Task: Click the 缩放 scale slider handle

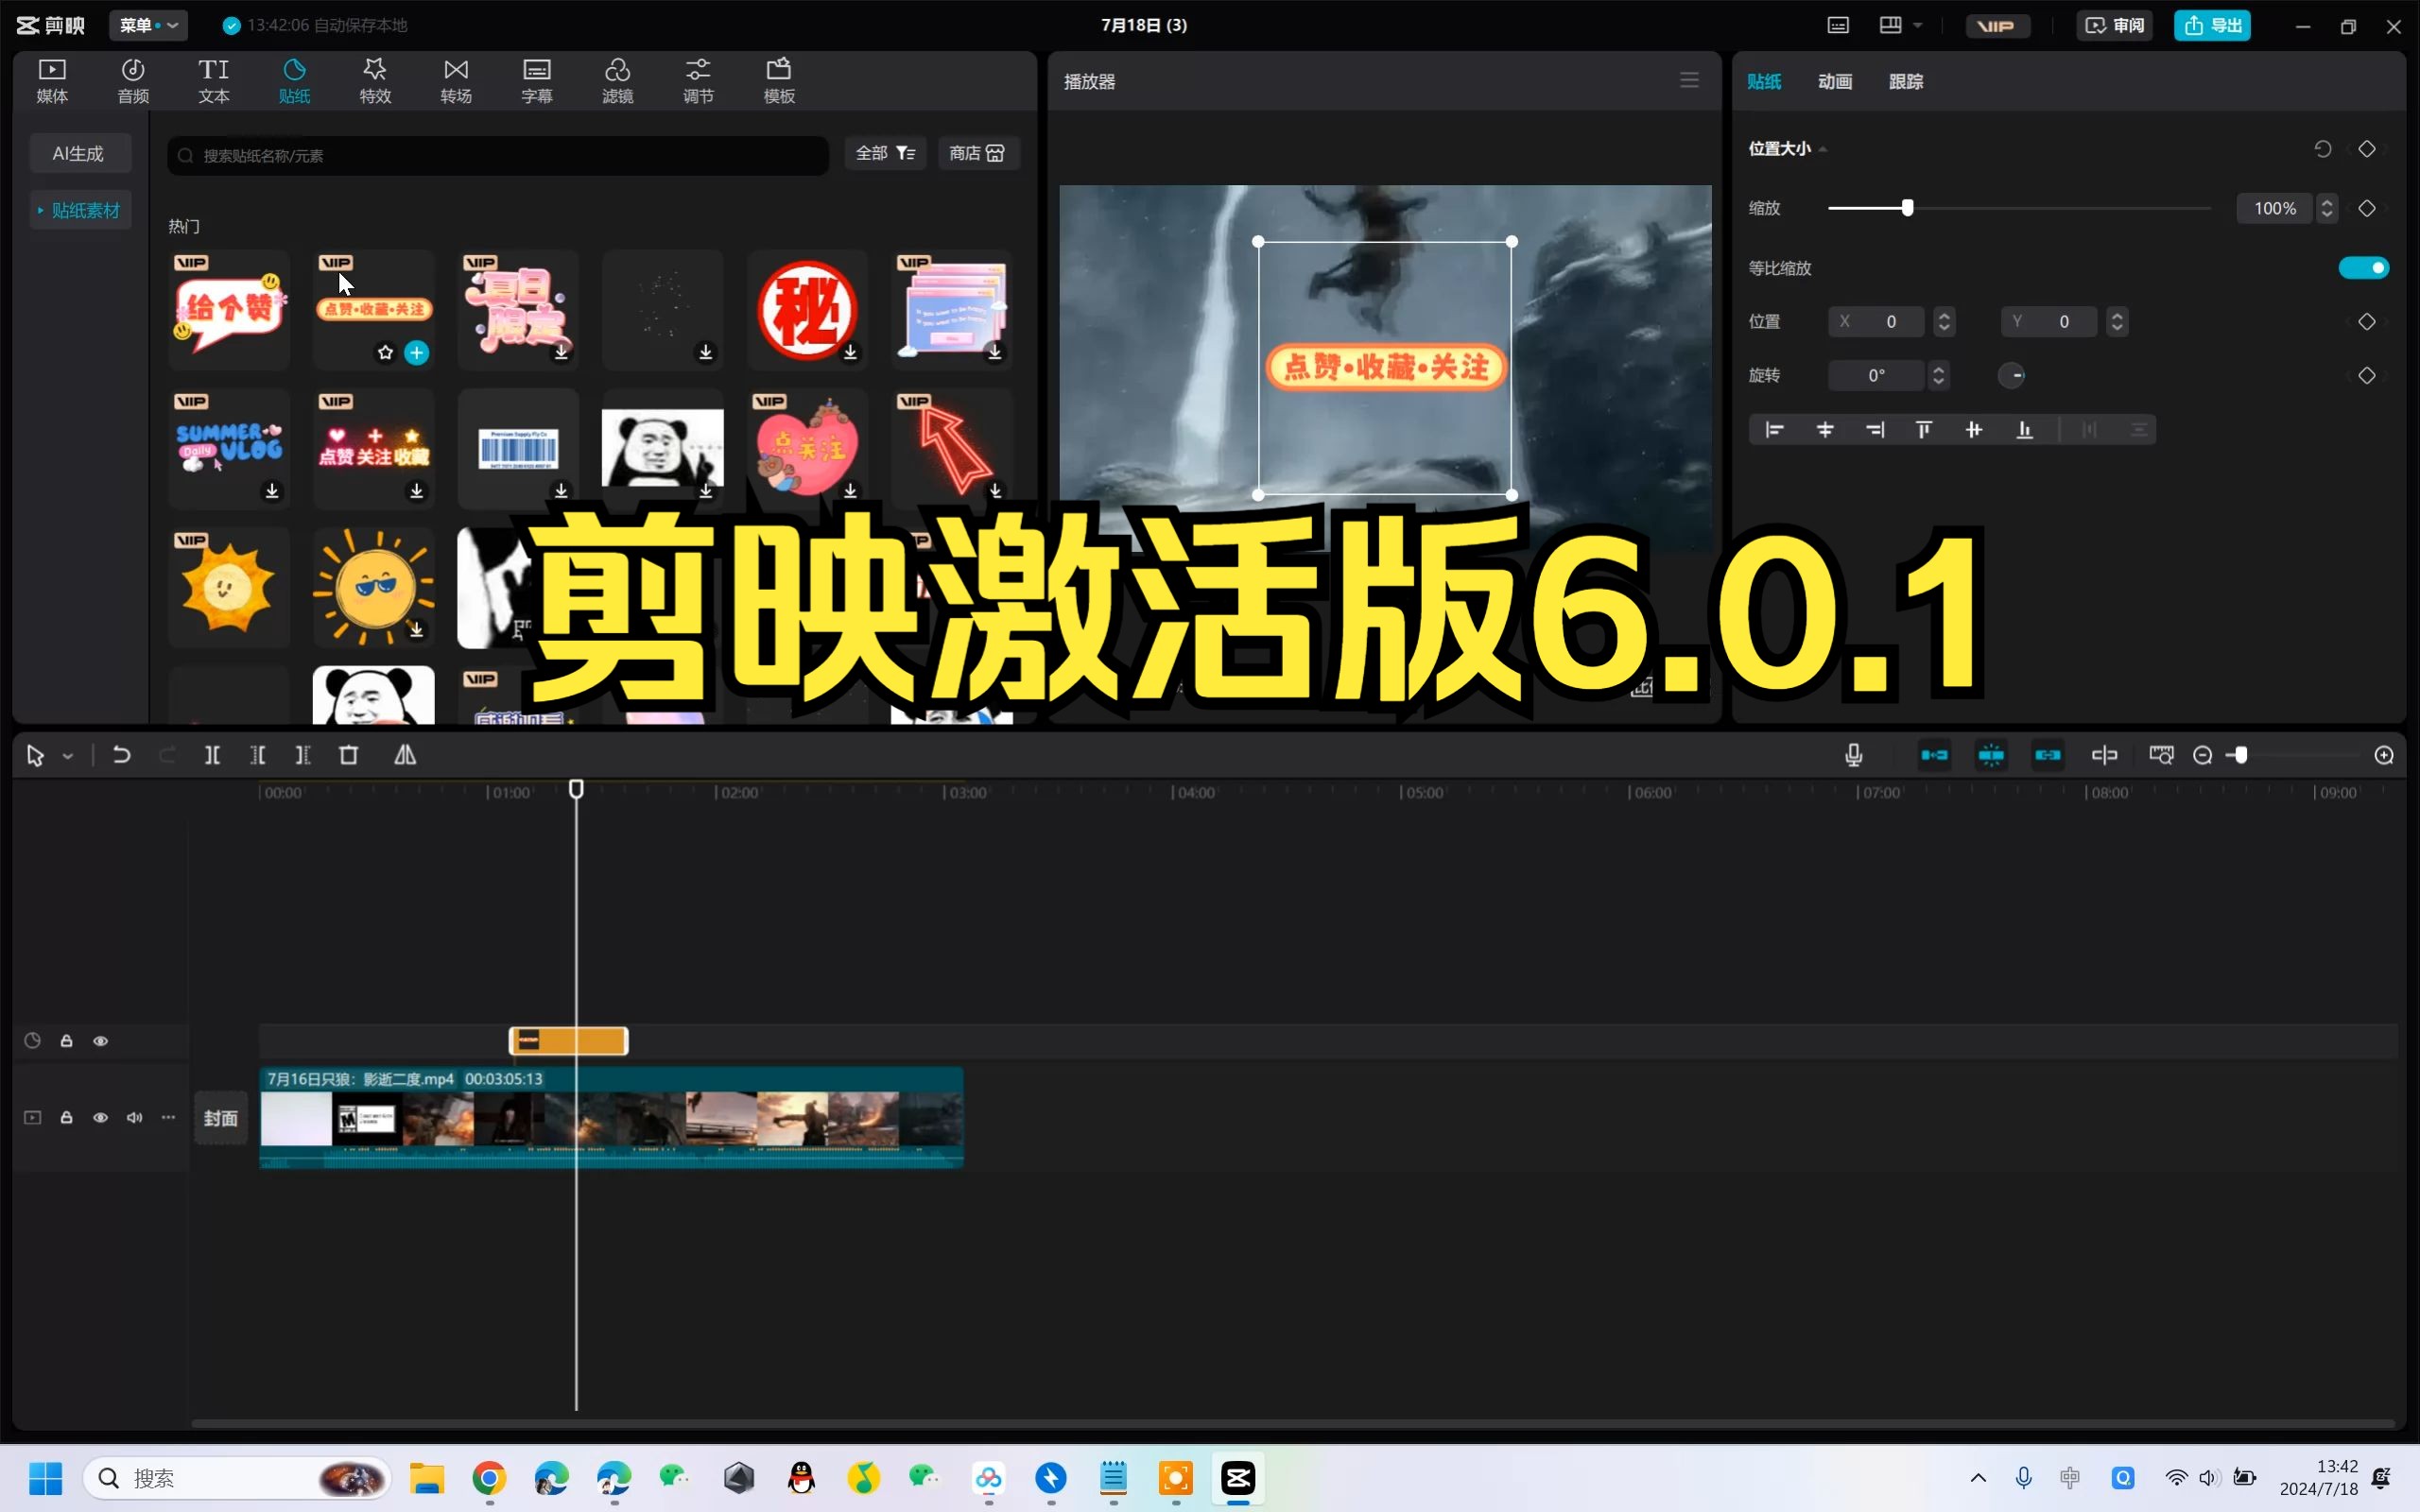Action: click(1907, 208)
